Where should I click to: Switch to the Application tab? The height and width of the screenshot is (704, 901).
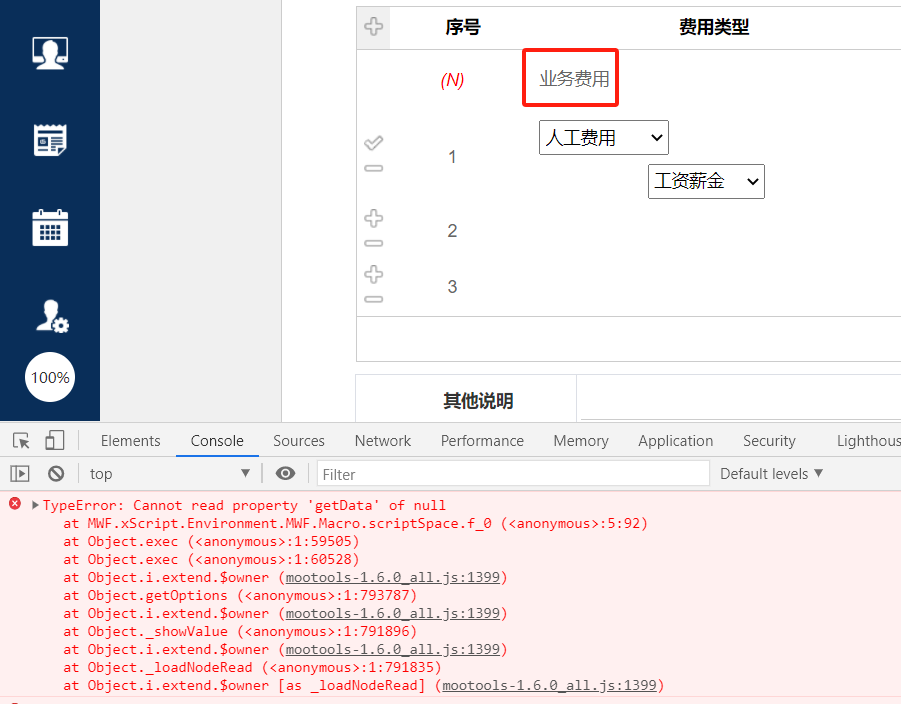point(676,441)
